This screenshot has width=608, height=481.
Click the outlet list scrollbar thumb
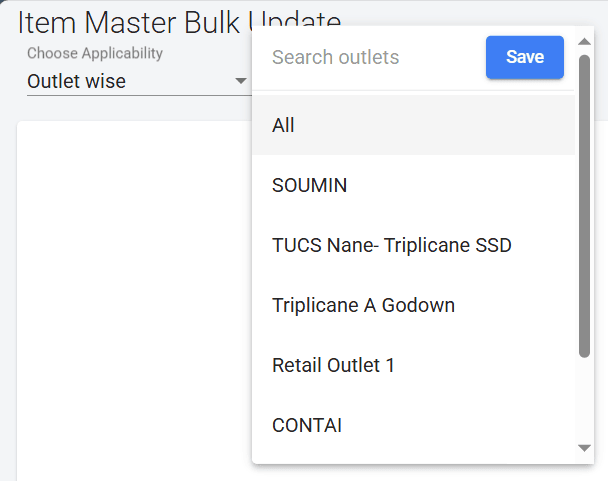(585, 200)
